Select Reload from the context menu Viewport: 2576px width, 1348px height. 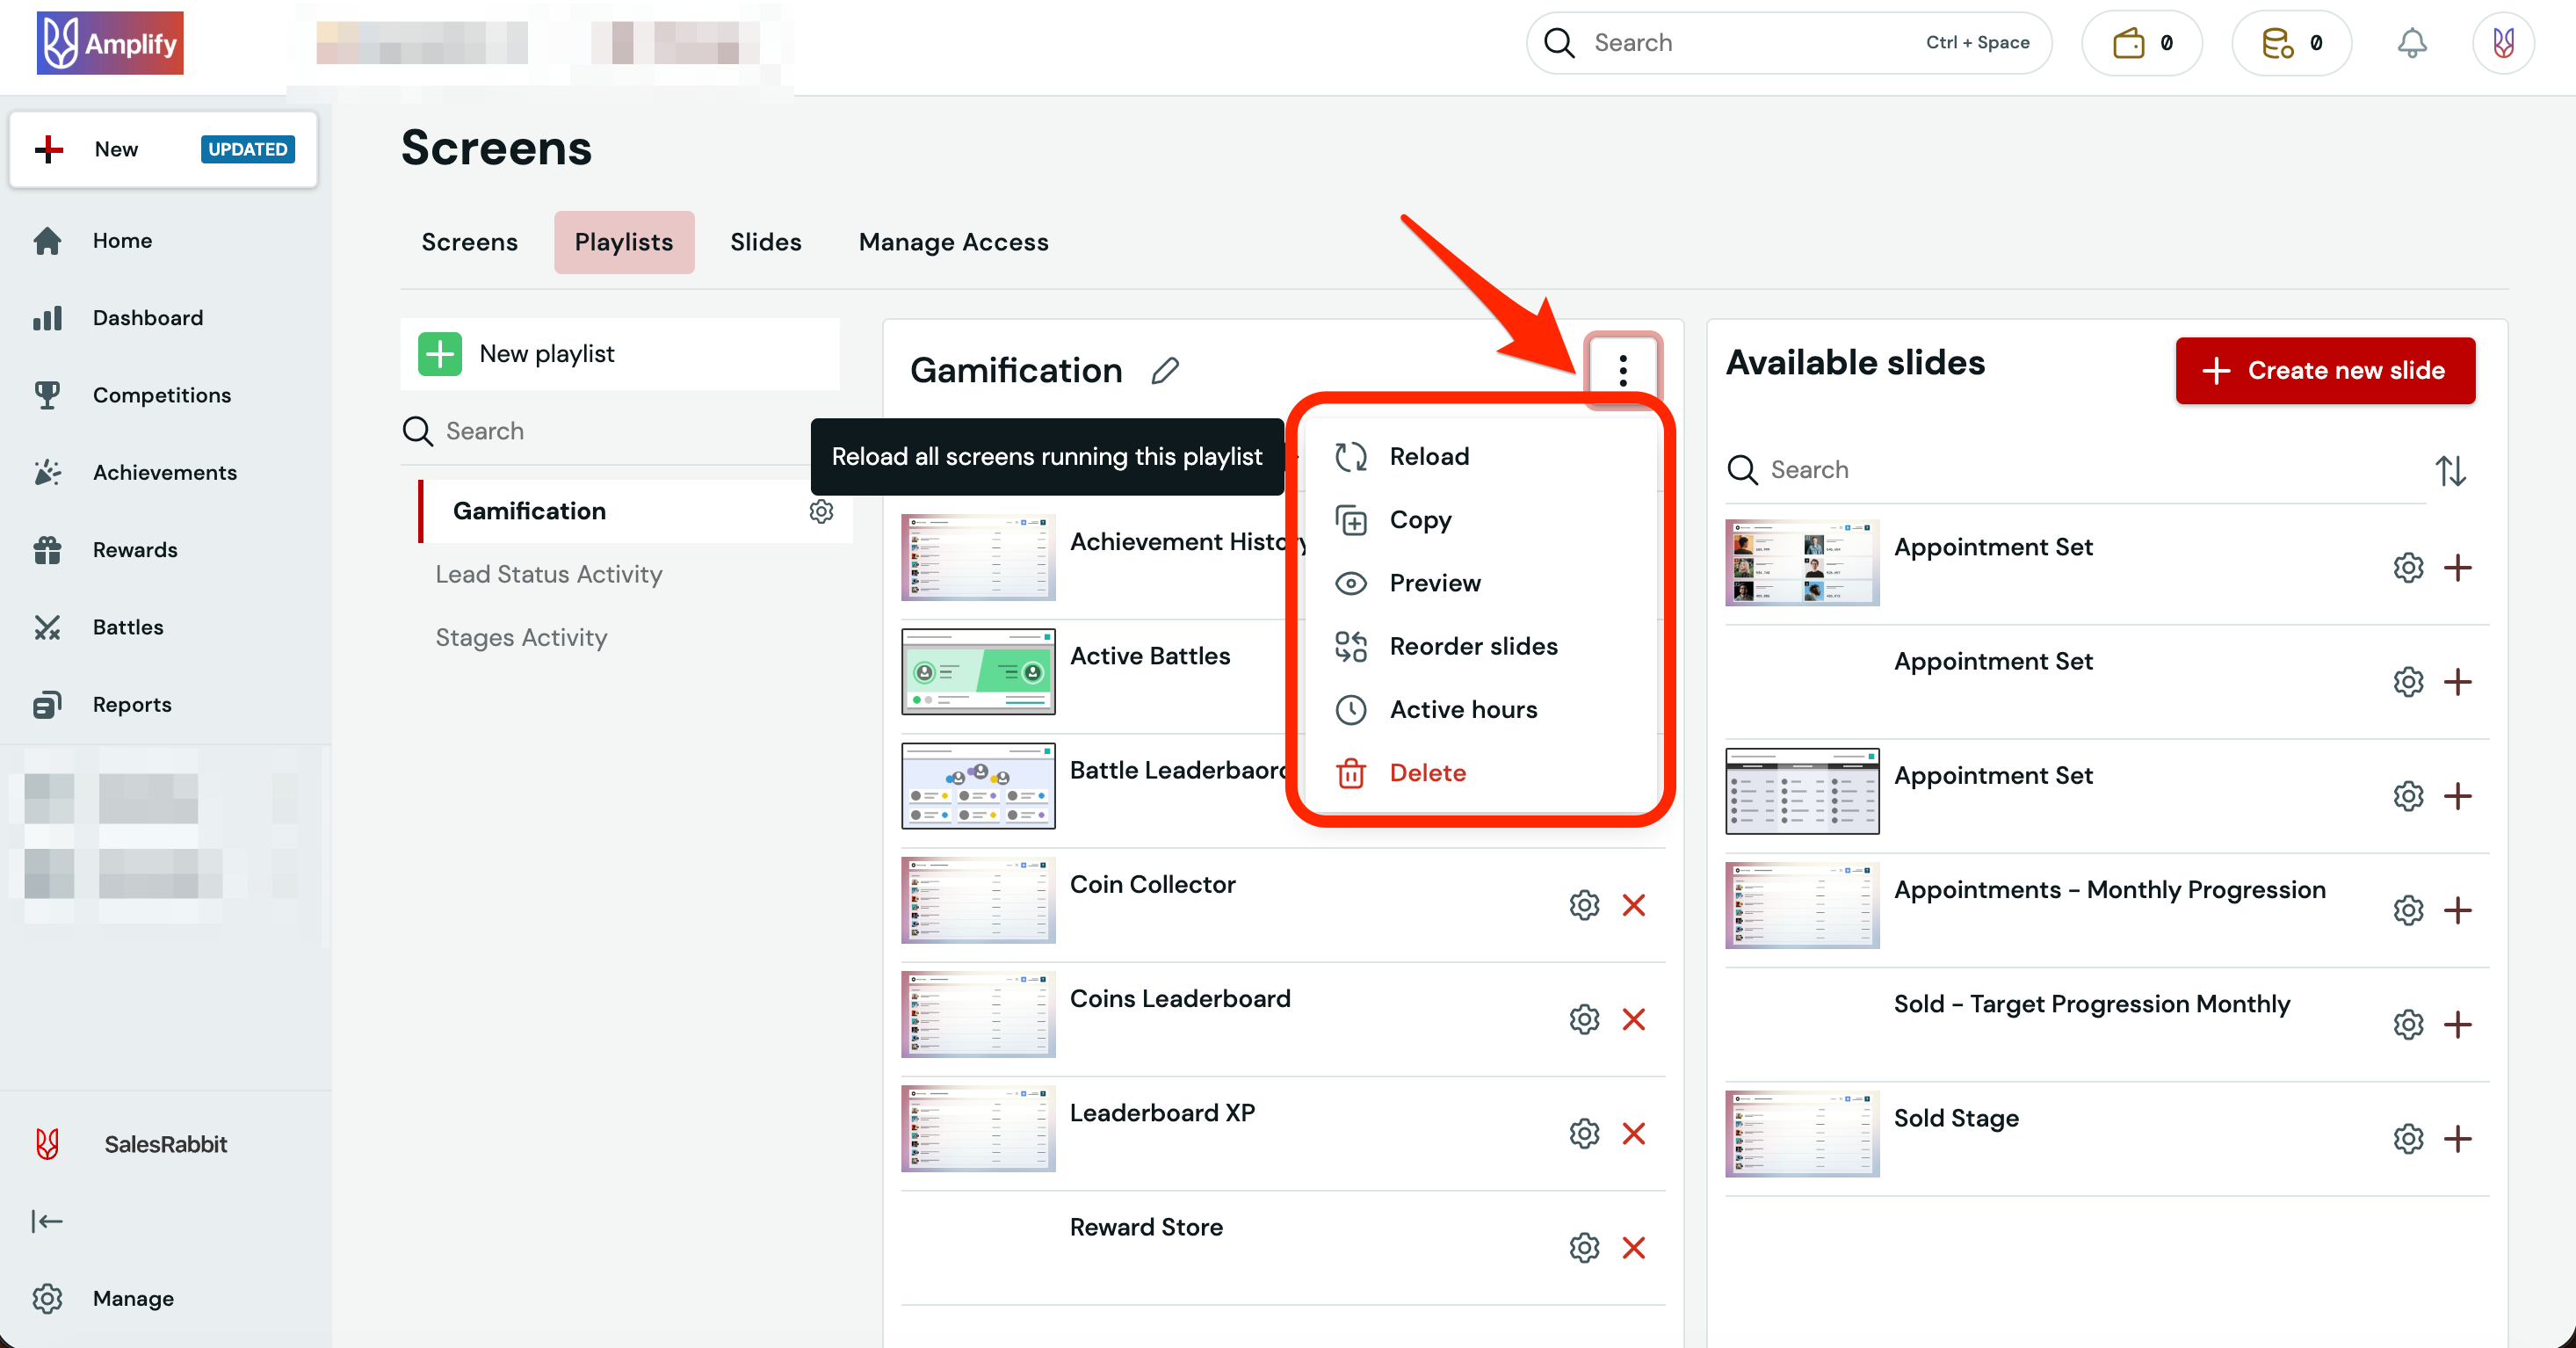(x=1428, y=456)
